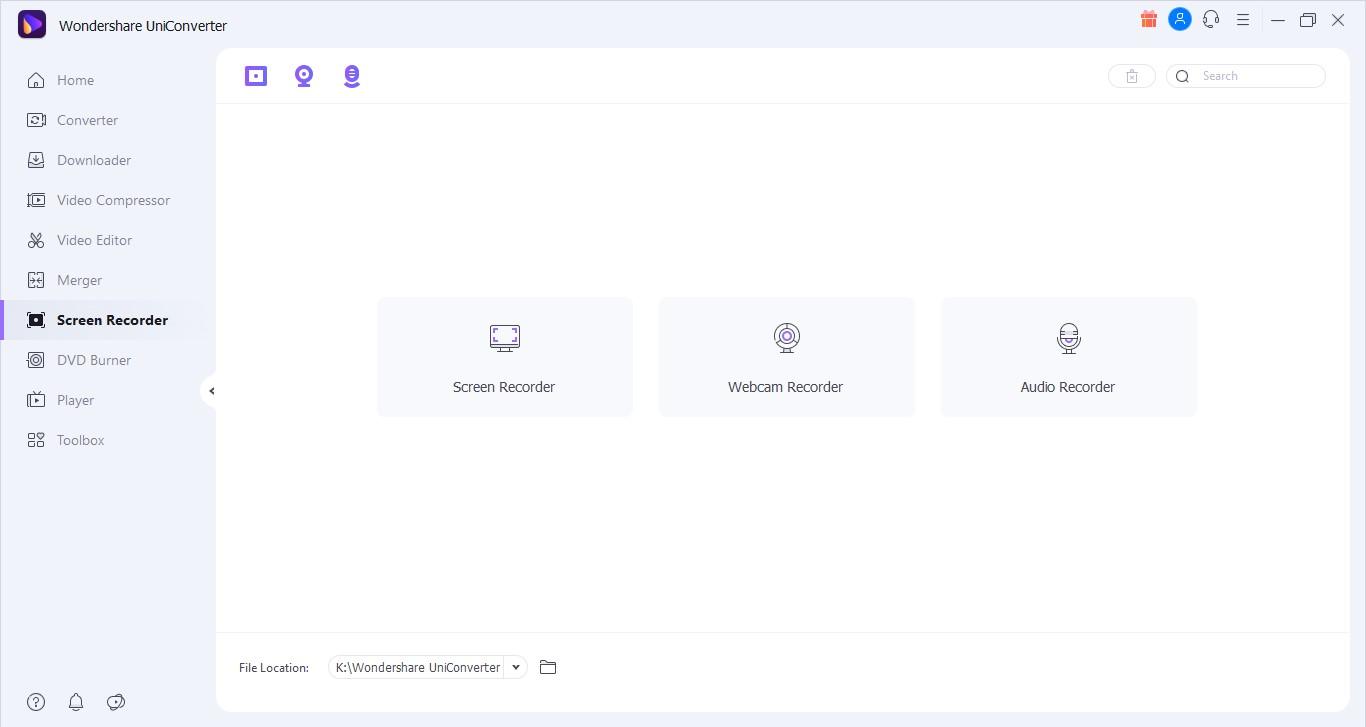Minimize the UniConverter window
Image resolution: width=1366 pixels, height=727 pixels.
tap(1278, 20)
